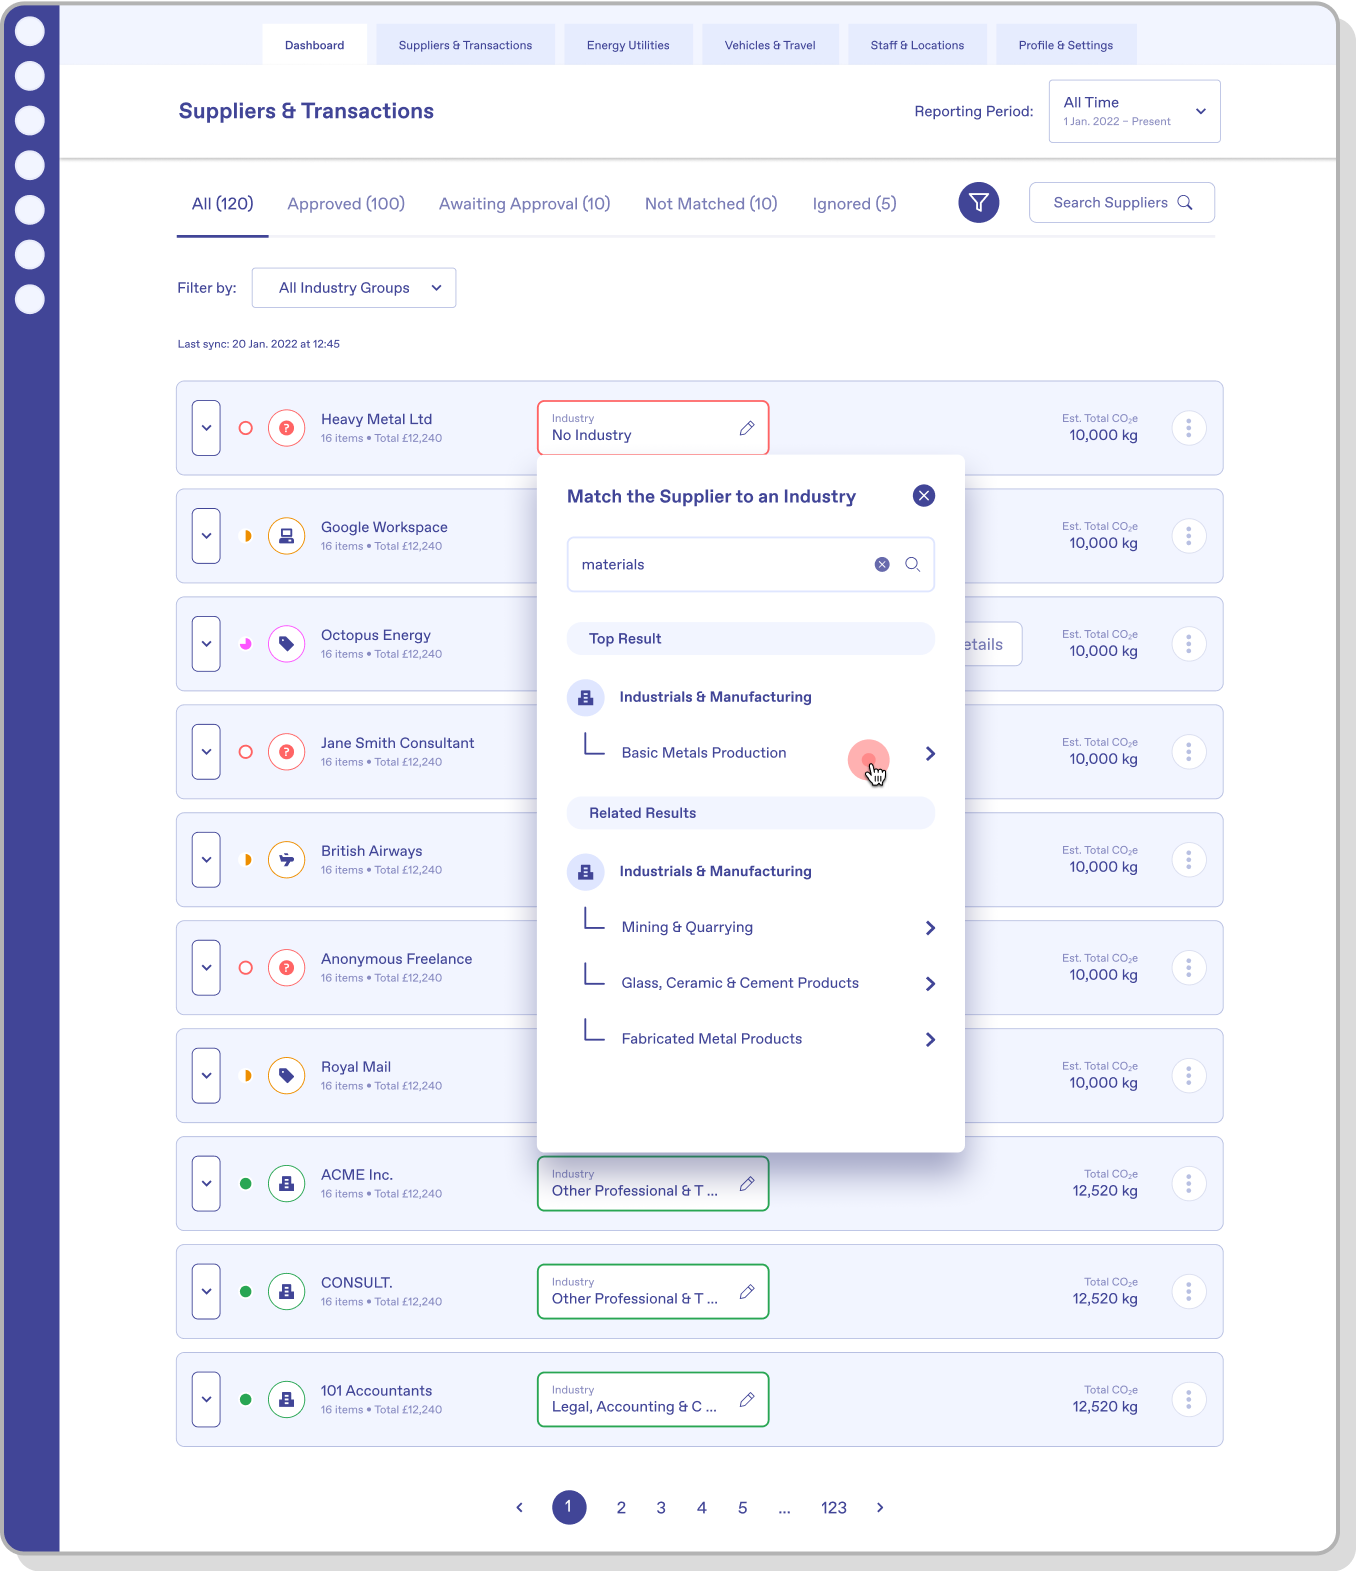Screen dimensions: 1356x1571
Task: Switch to the Approved (100) tab
Action: pyautogui.click(x=346, y=204)
